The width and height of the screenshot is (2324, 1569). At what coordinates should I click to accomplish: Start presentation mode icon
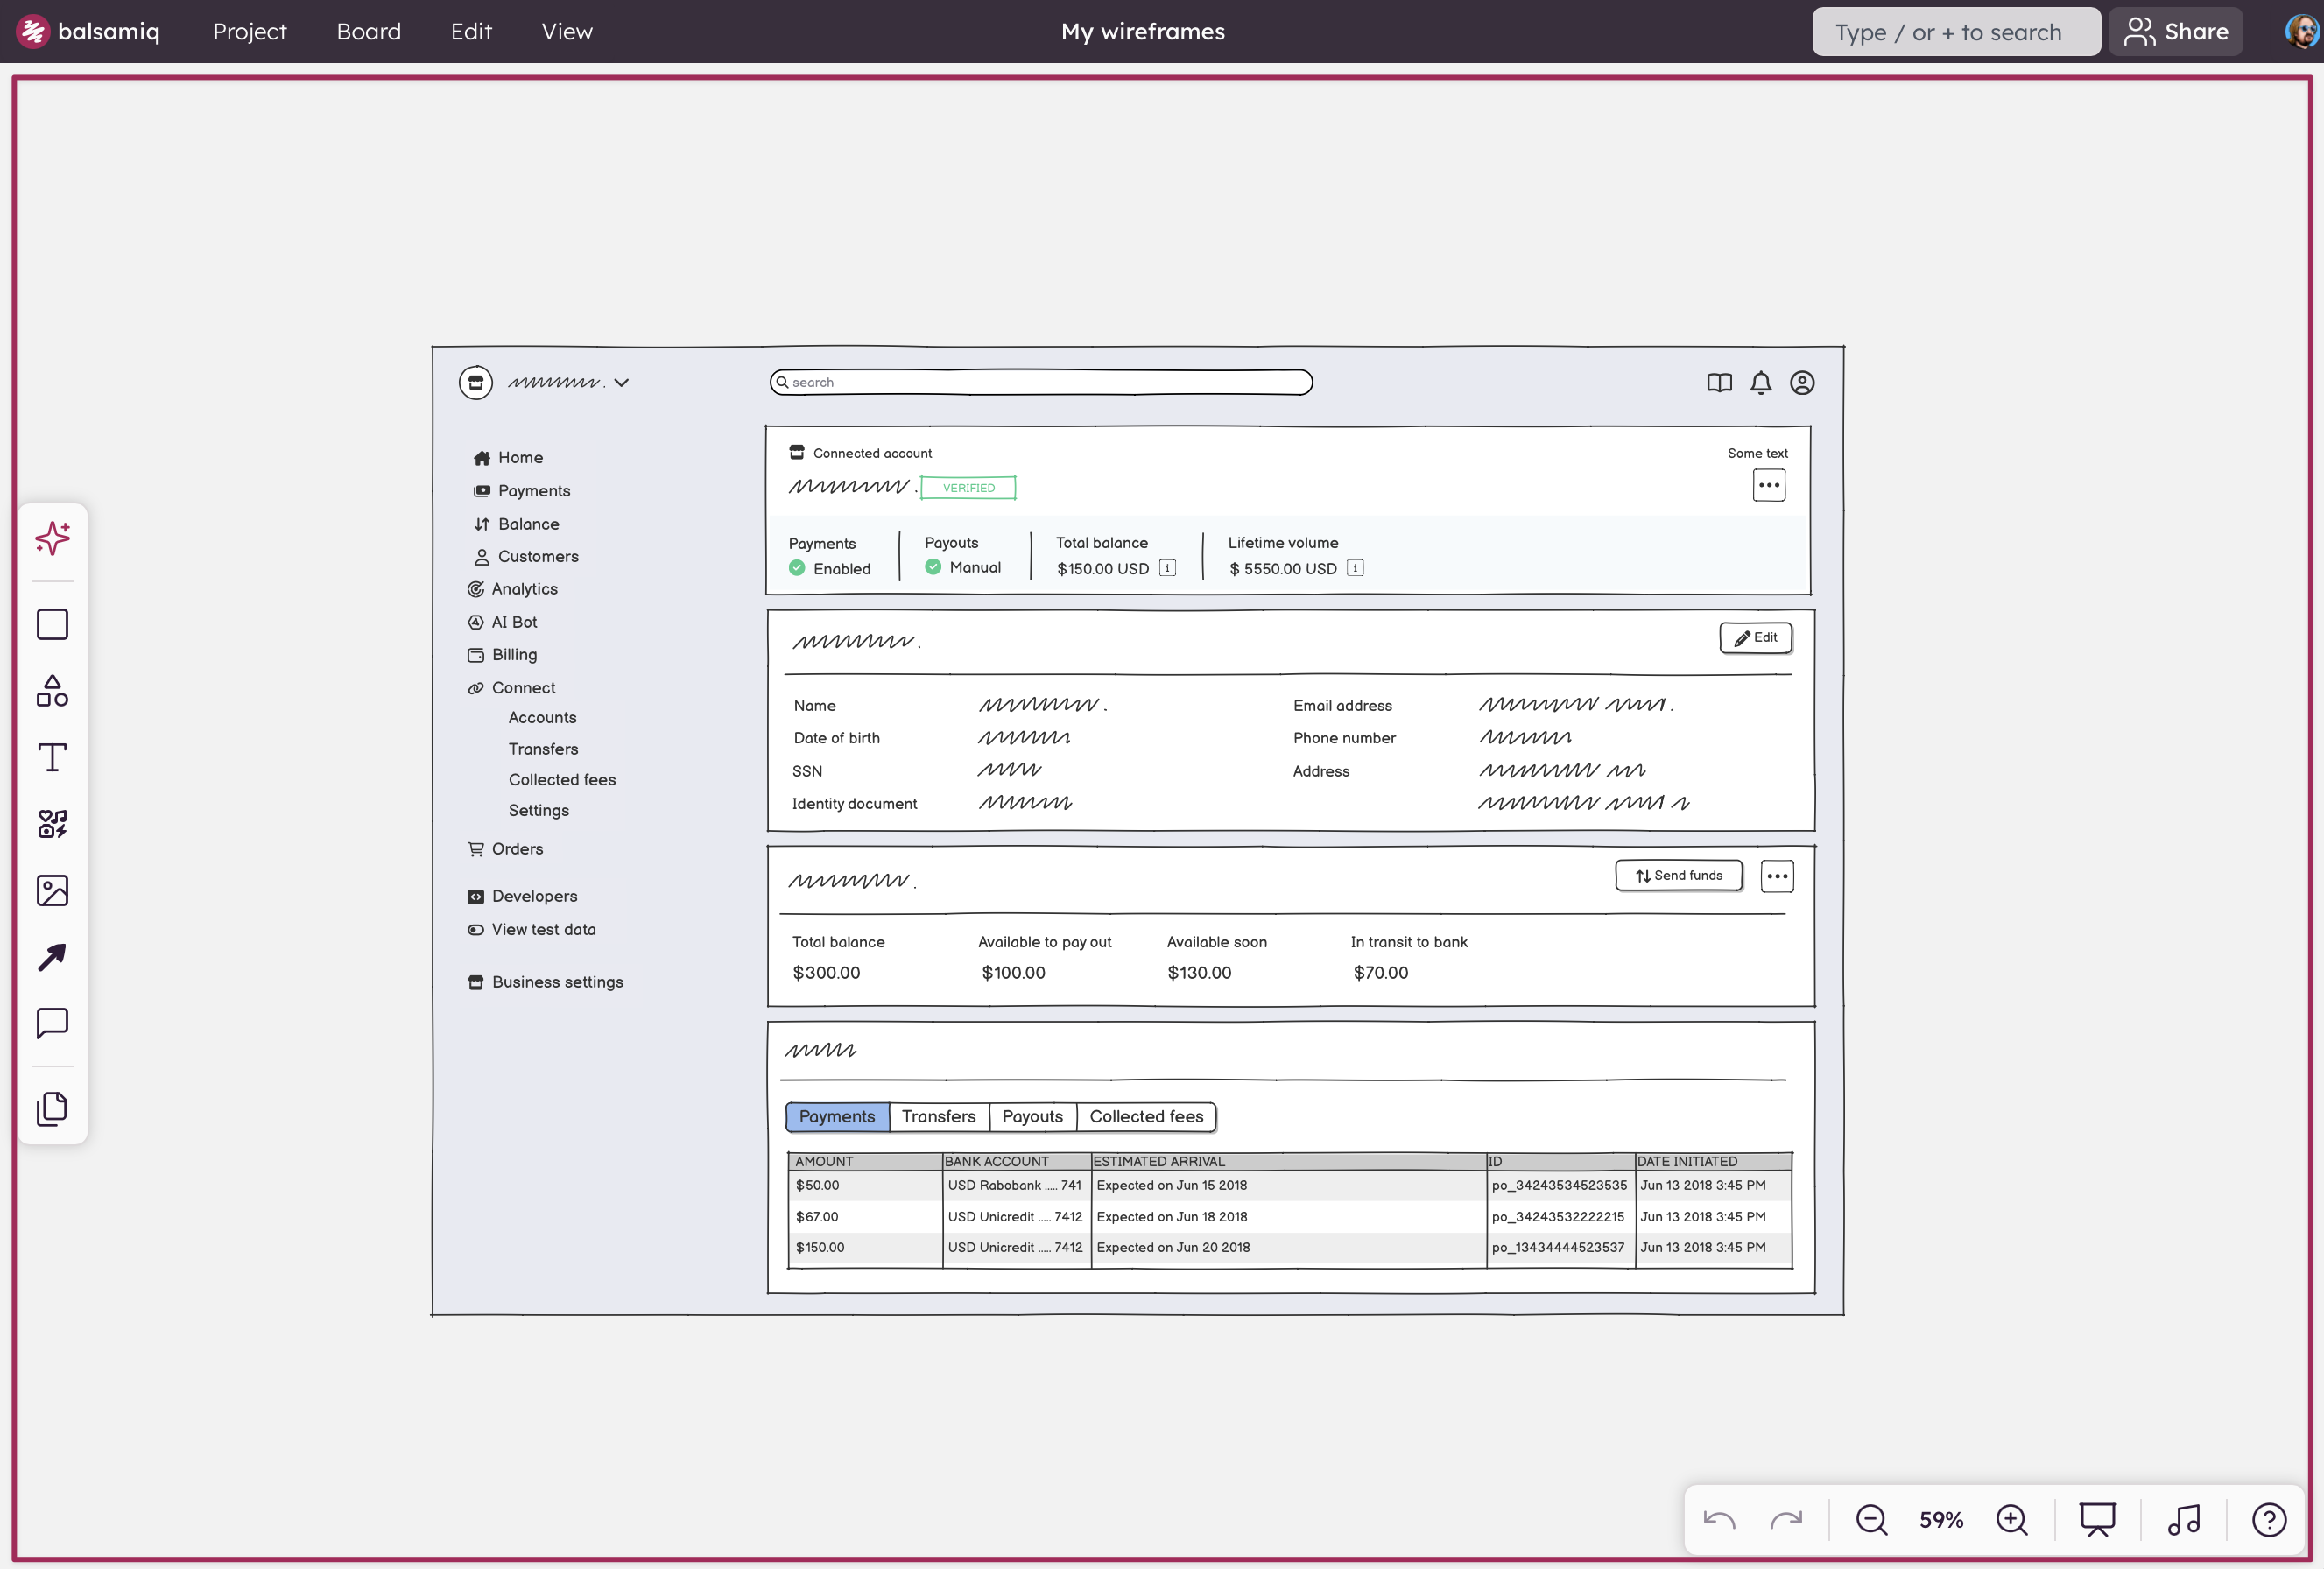2098,1520
